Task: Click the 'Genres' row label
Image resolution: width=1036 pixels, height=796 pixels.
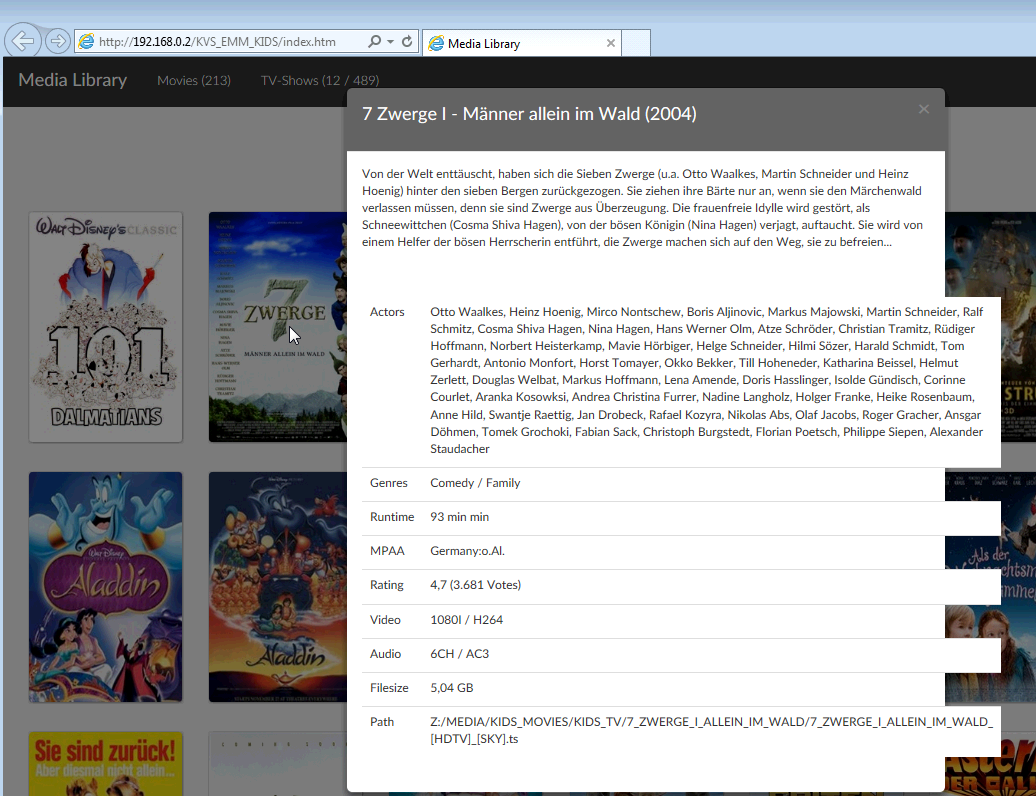Action: click(388, 483)
